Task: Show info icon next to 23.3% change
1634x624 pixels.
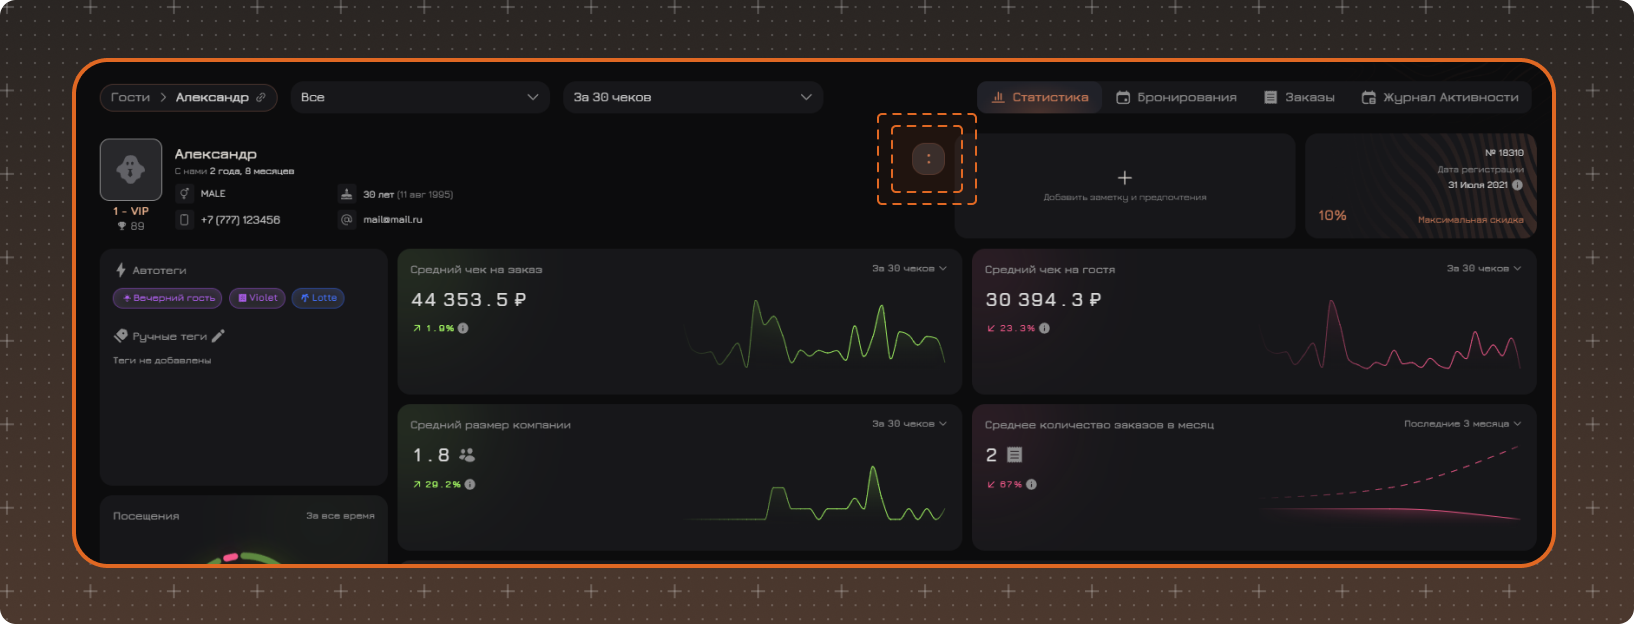Action: click(x=1045, y=328)
